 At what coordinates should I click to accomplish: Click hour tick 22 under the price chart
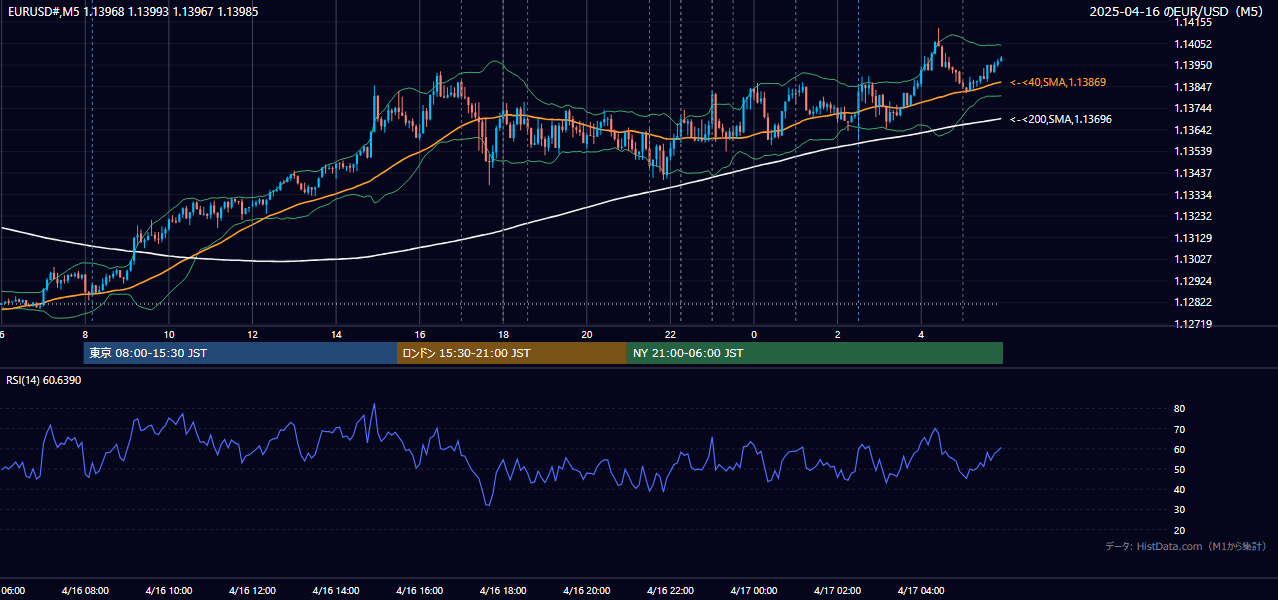coord(670,334)
